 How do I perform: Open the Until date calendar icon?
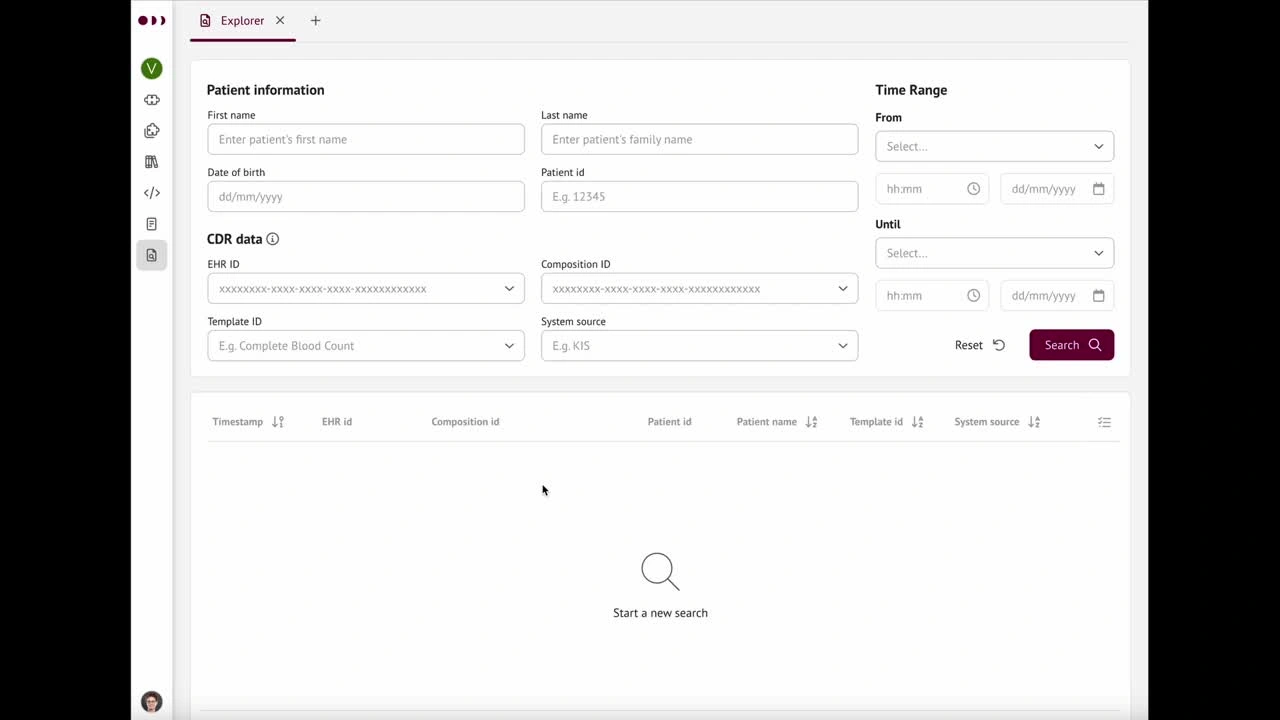(1098, 296)
